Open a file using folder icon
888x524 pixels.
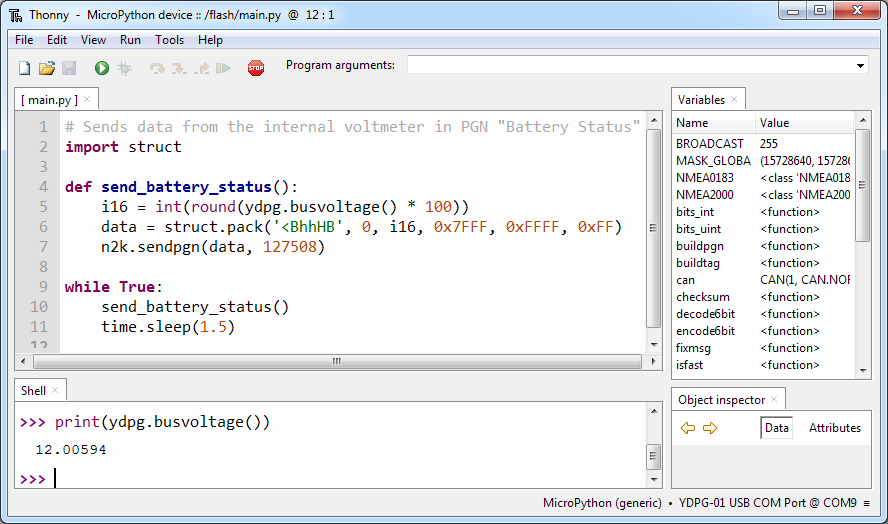(47, 69)
